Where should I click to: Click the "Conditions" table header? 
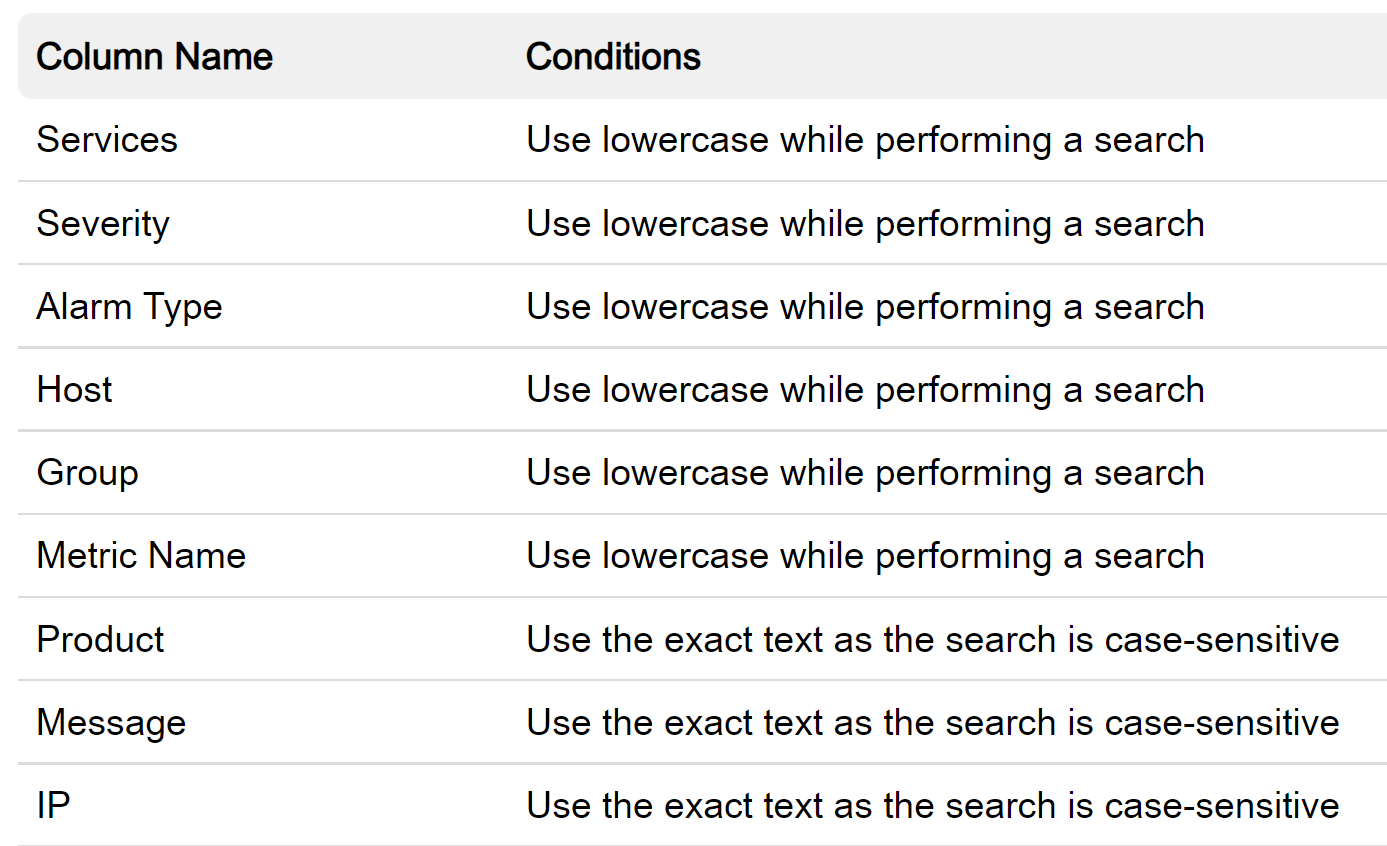(x=613, y=57)
